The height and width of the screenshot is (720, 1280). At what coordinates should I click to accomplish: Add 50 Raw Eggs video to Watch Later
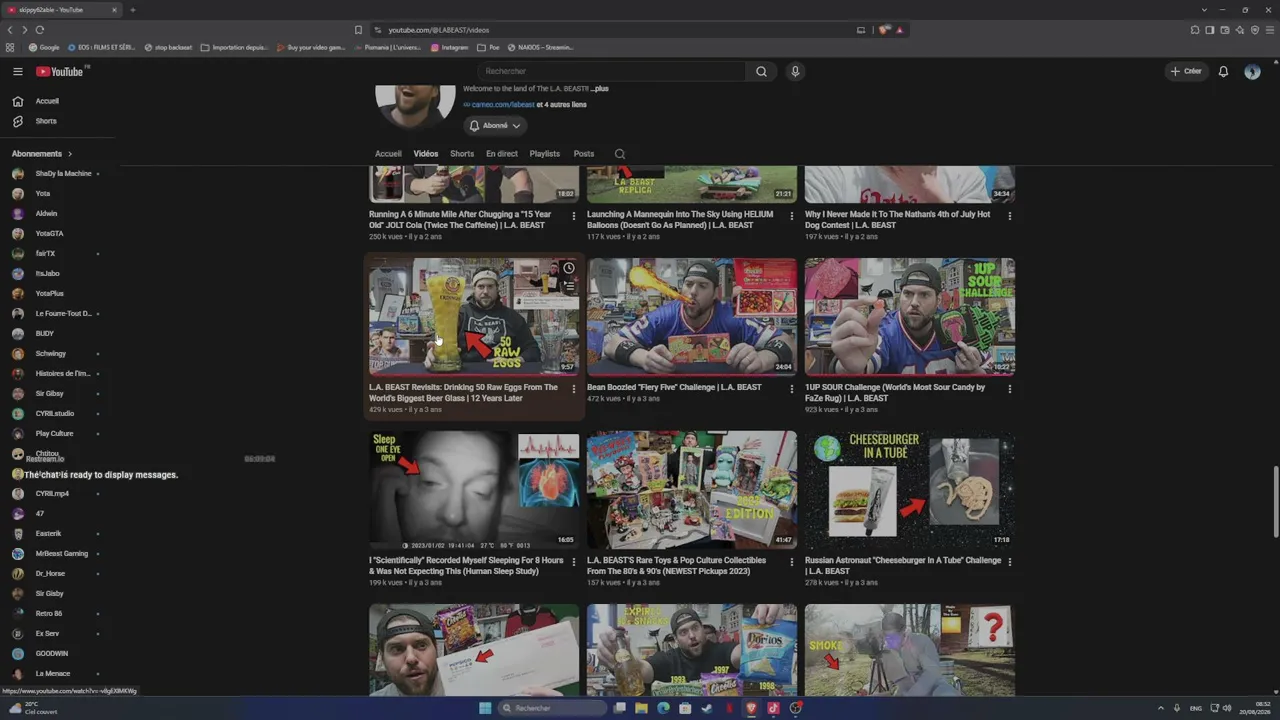click(568, 268)
